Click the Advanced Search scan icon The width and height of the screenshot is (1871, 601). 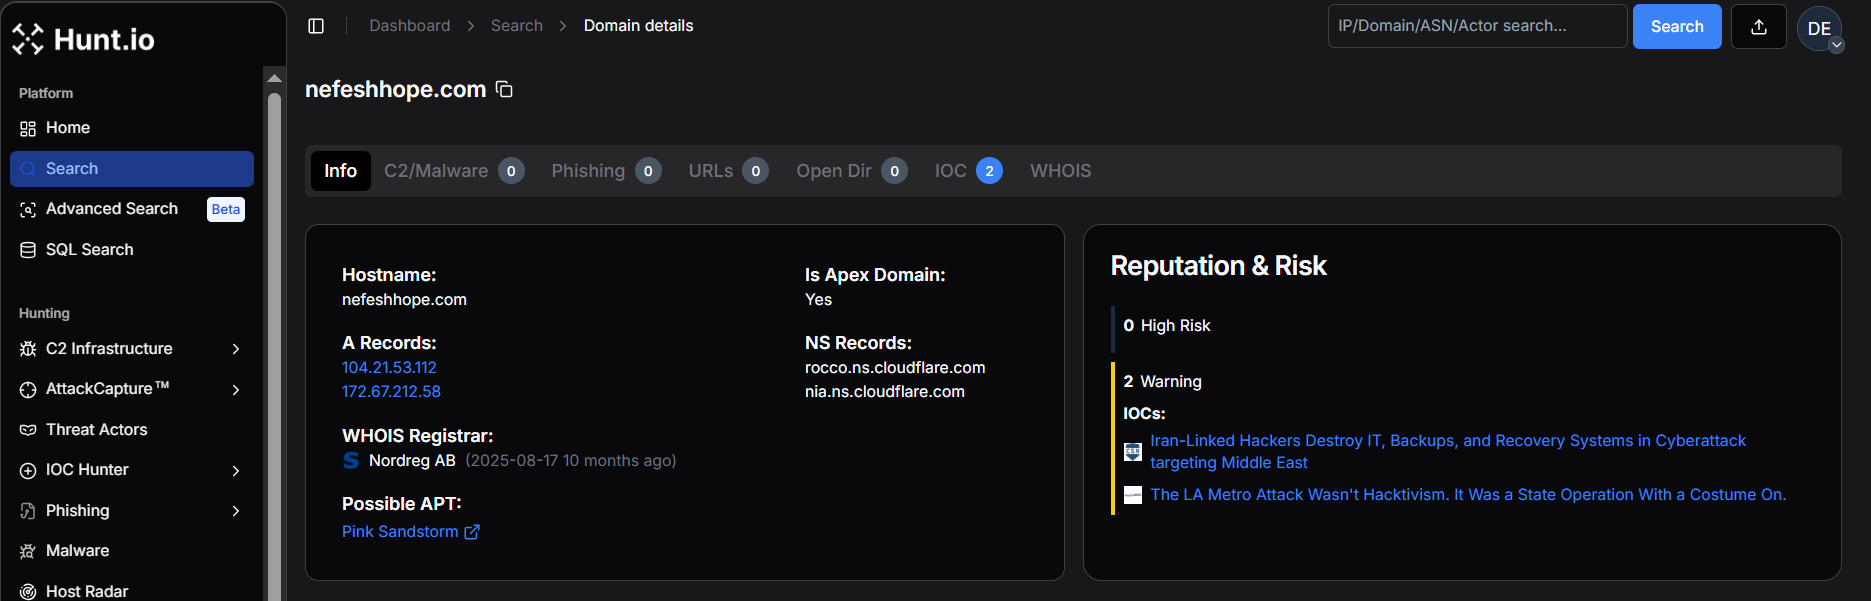(28, 209)
